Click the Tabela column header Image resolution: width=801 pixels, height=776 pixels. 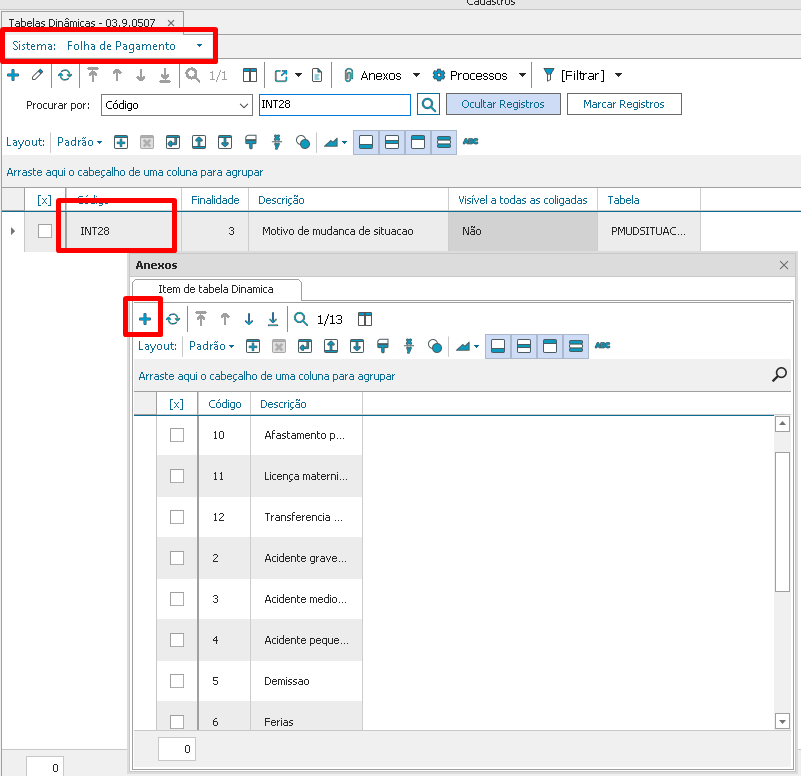(x=649, y=200)
